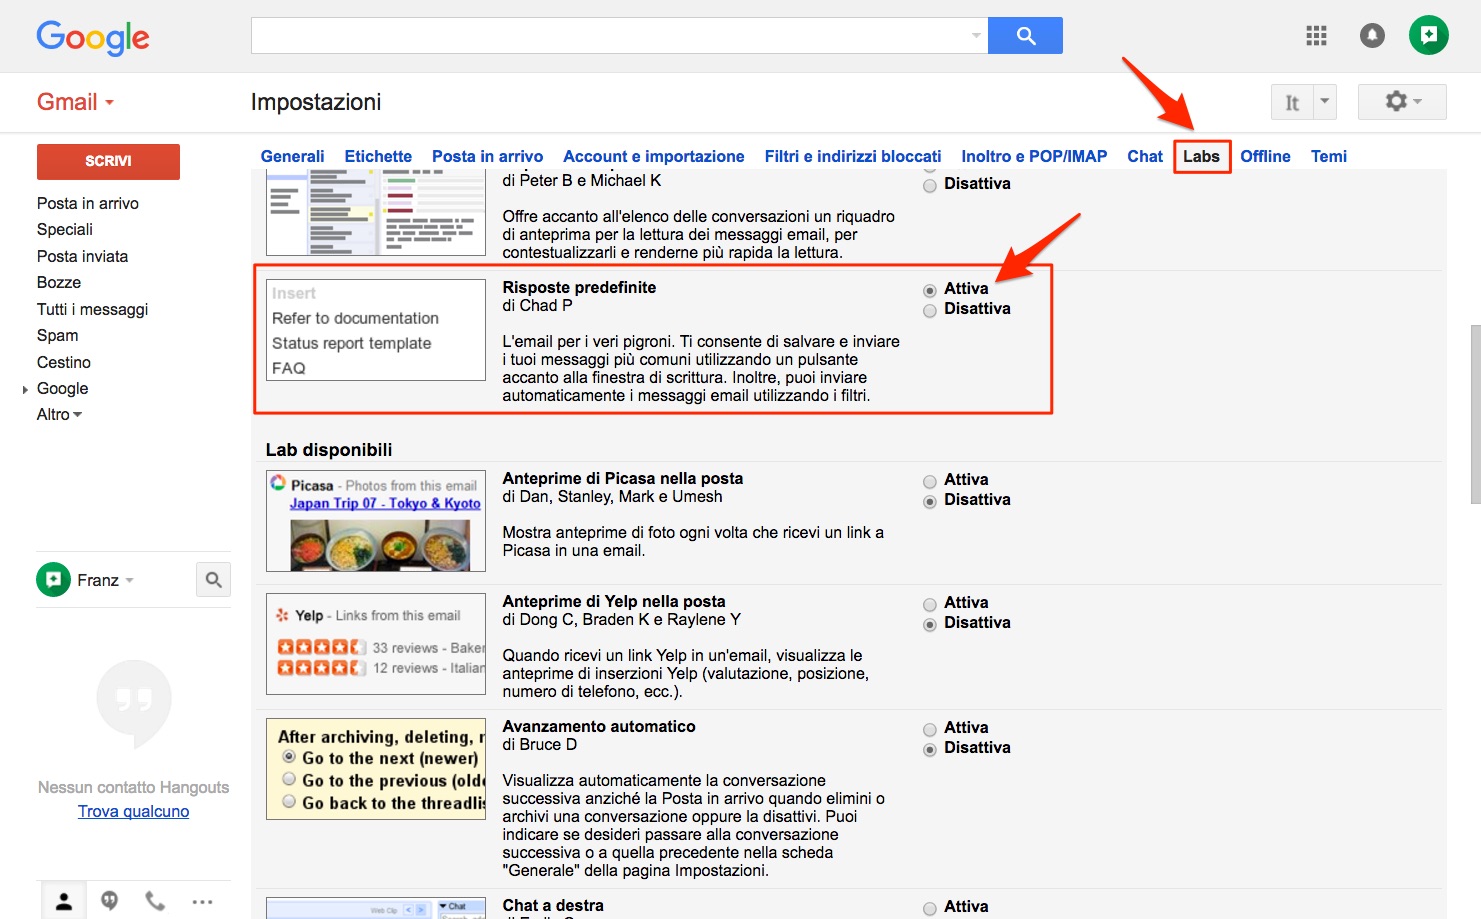
Task: Enable Attiva for Anteprime di Yelp
Action: click(x=930, y=604)
